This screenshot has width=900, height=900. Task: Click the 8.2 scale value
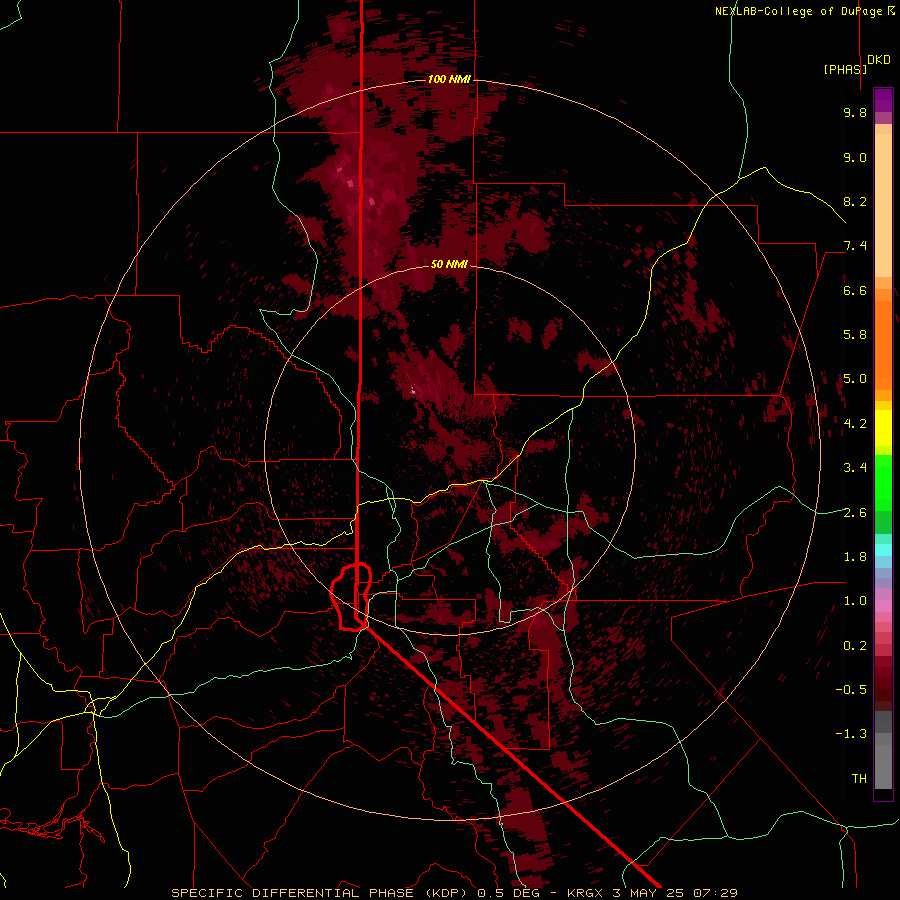pyautogui.click(x=855, y=201)
